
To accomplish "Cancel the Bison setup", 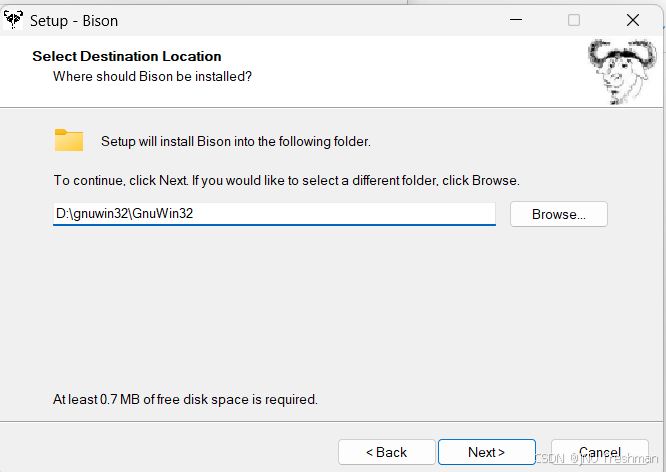I will 600,452.
